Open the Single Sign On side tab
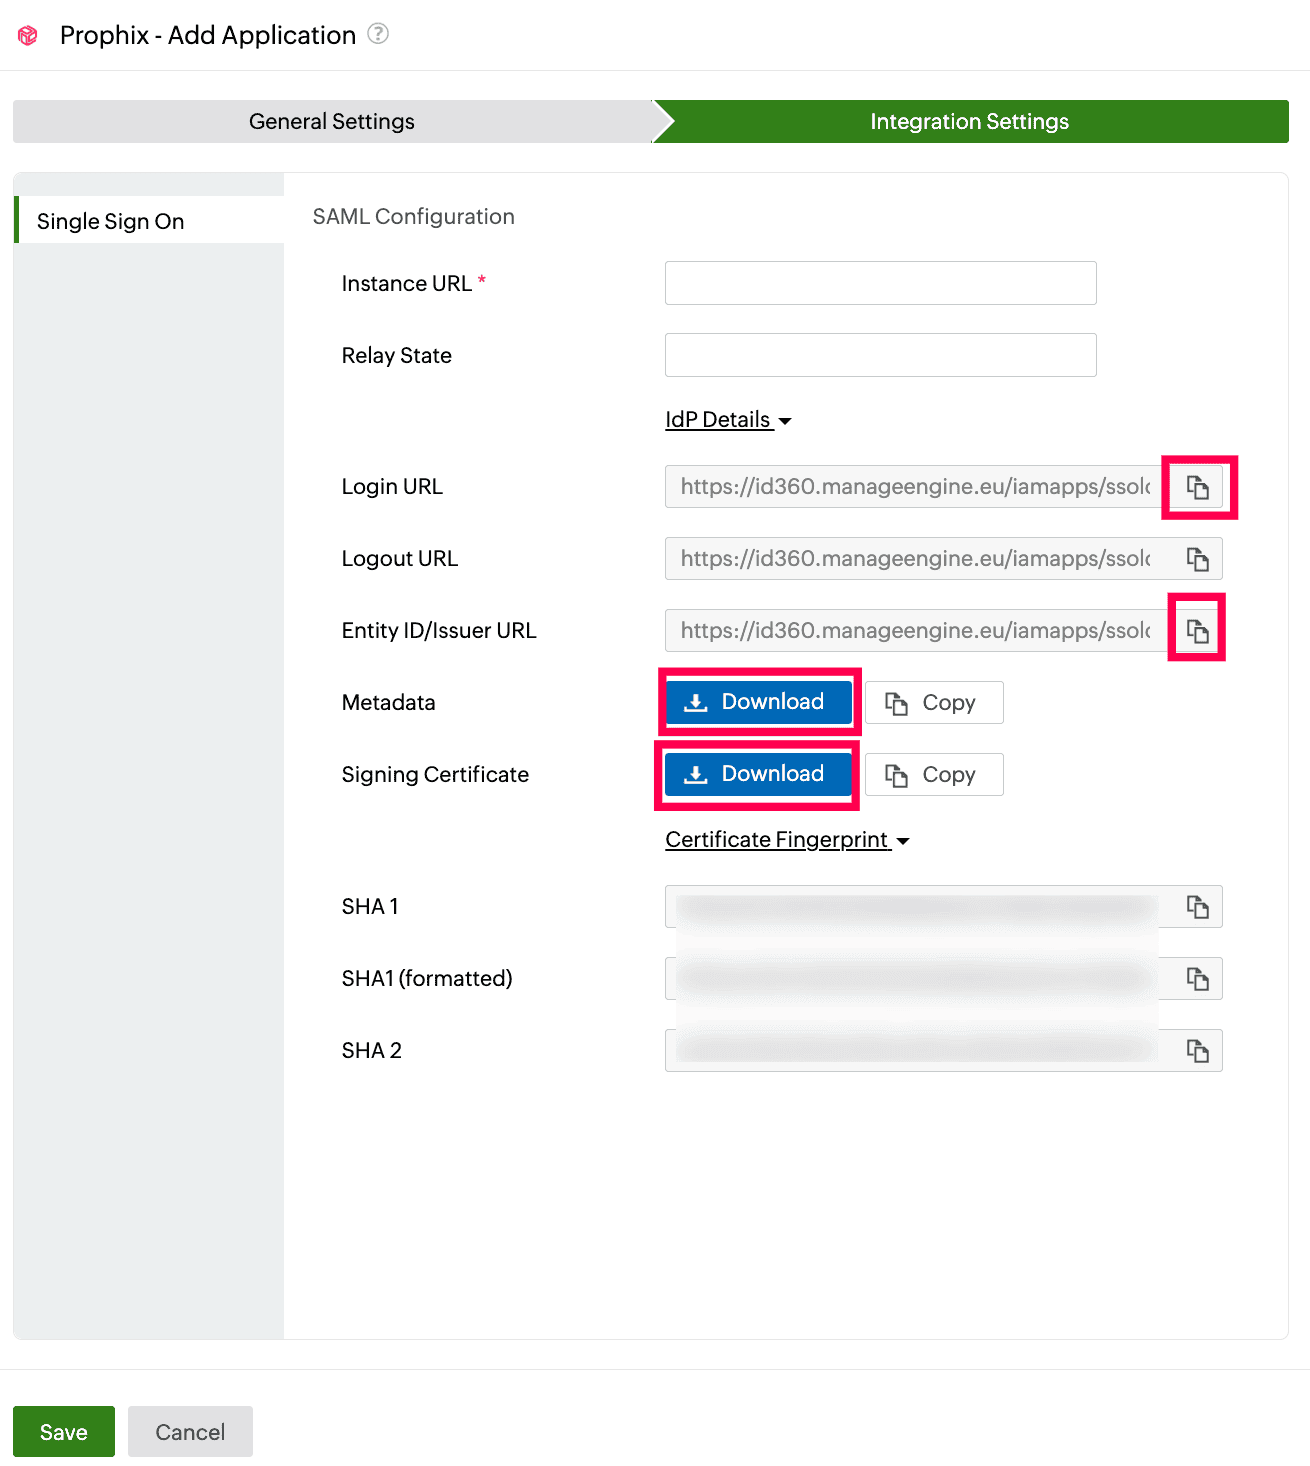 pyautogui.click(x=150, y=220)
